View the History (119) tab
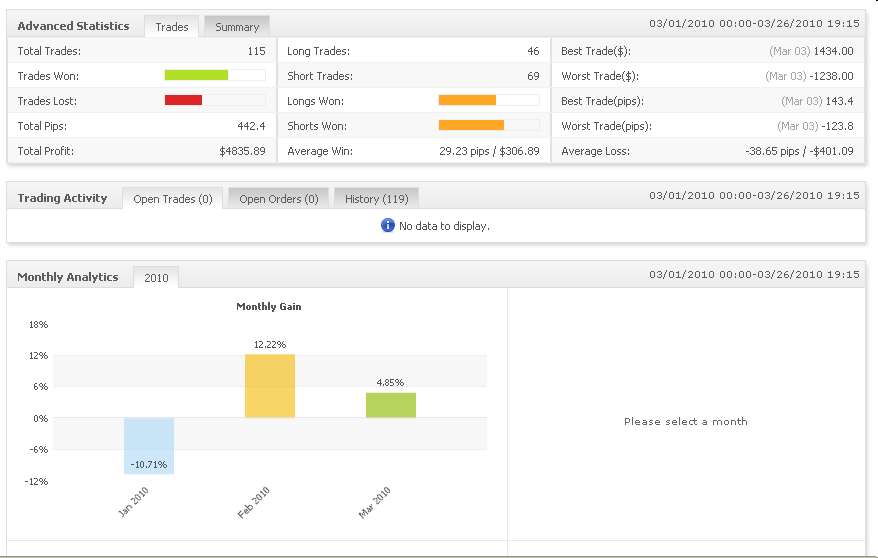878x558 pixels. click(376, 199)
